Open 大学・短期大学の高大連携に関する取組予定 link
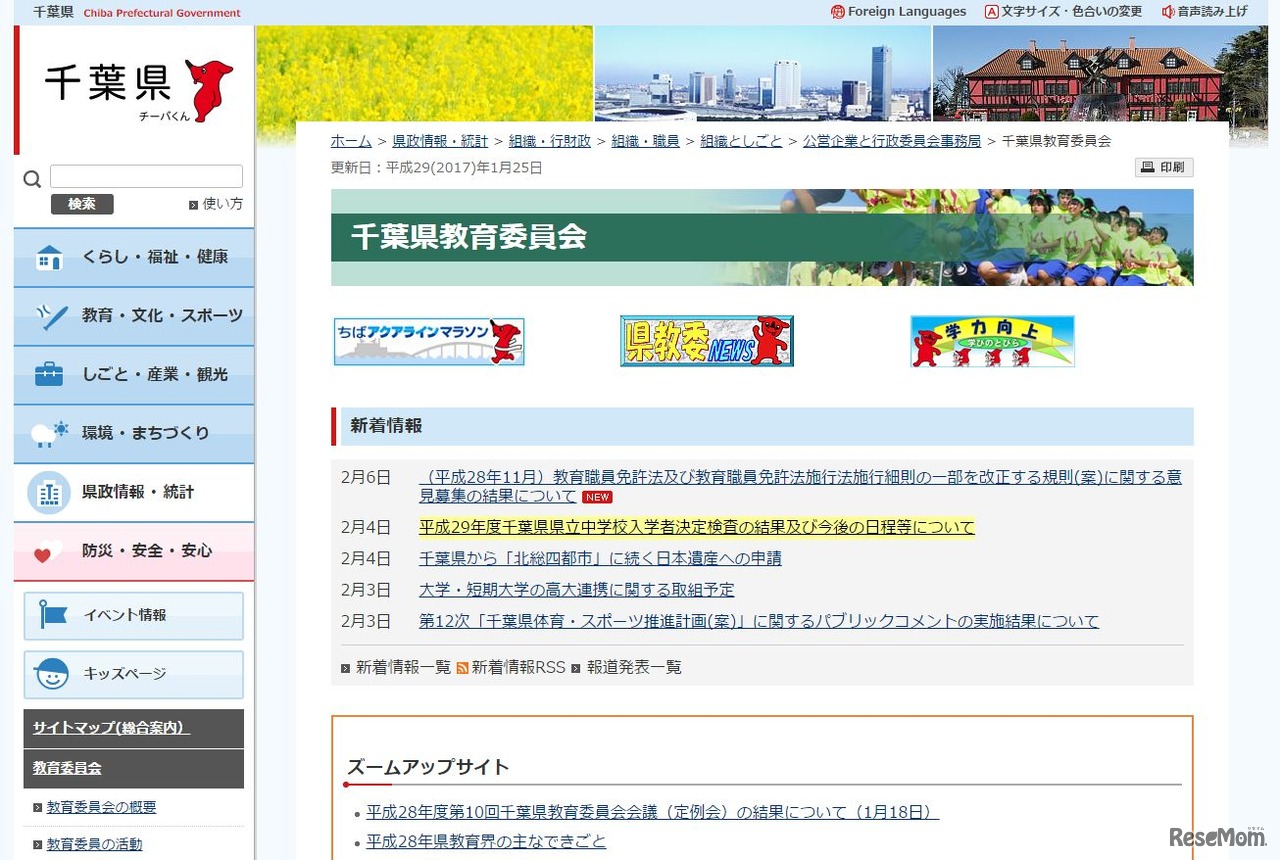Screen dimensions: 1280x860 click(576, 590)
